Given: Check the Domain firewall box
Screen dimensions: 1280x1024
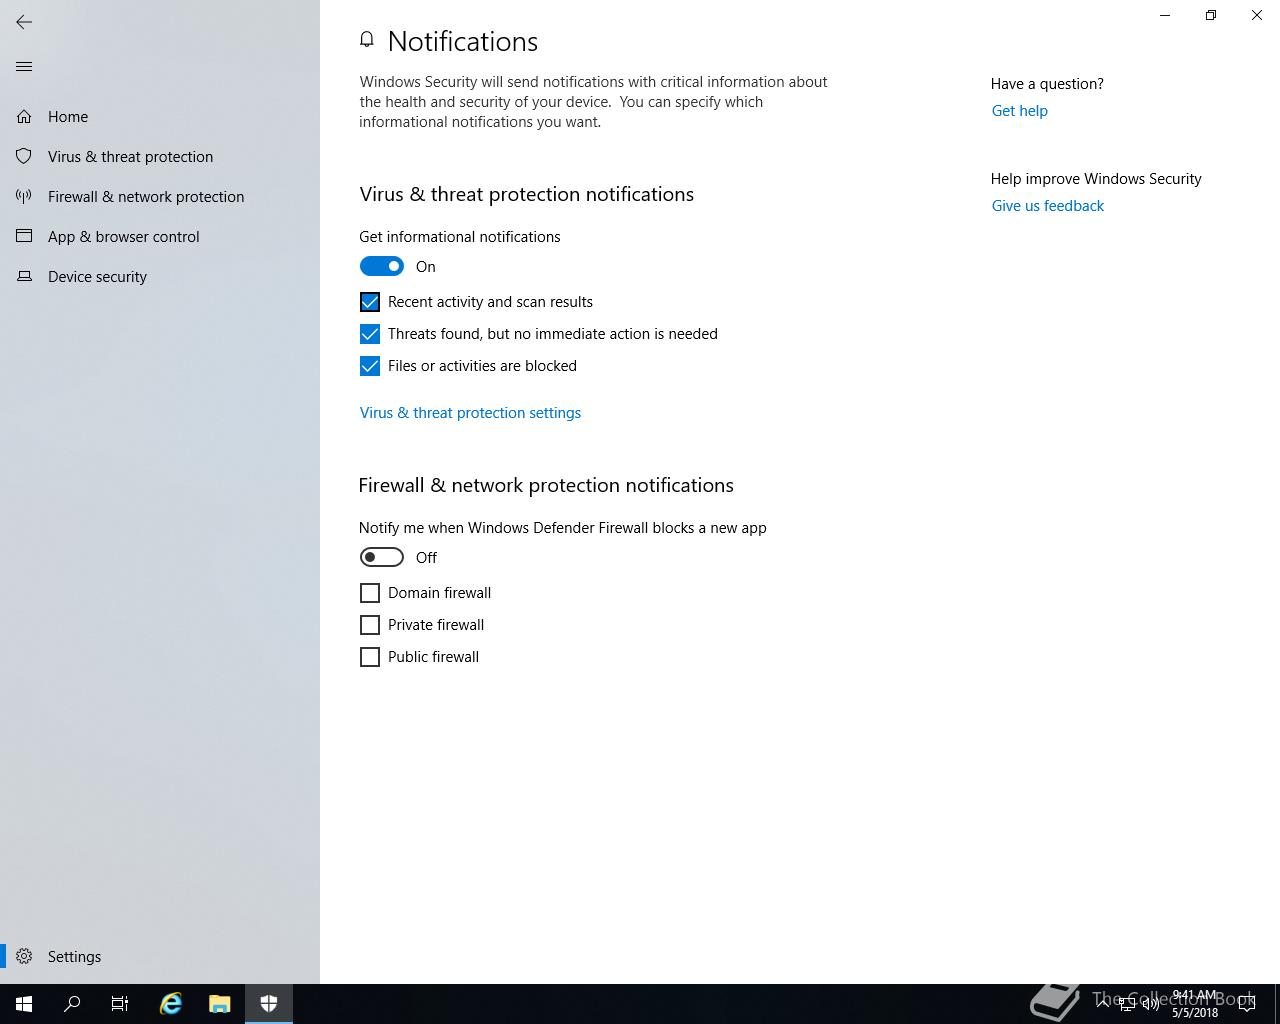Looking at the screenshot, I should coord(370,593).
